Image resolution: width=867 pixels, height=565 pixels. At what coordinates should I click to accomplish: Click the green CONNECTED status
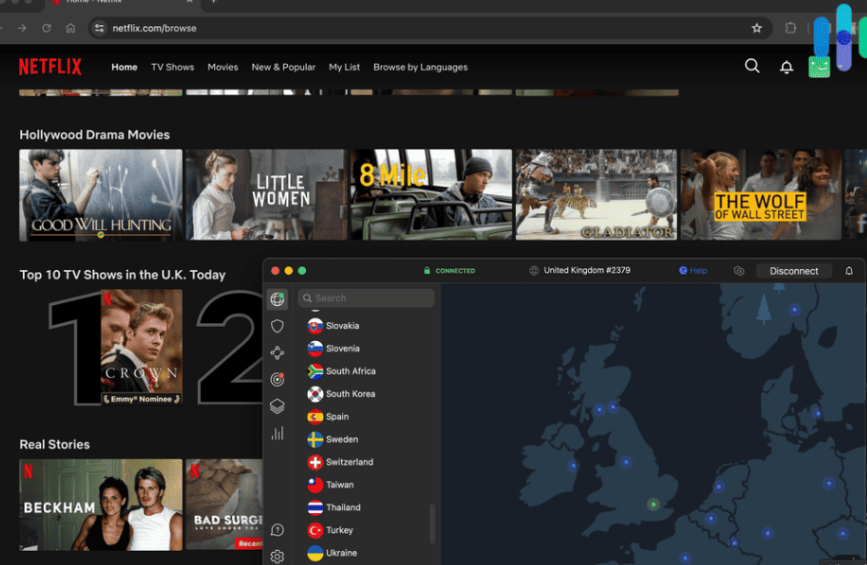pyautogui.click(x=449, y=271)
